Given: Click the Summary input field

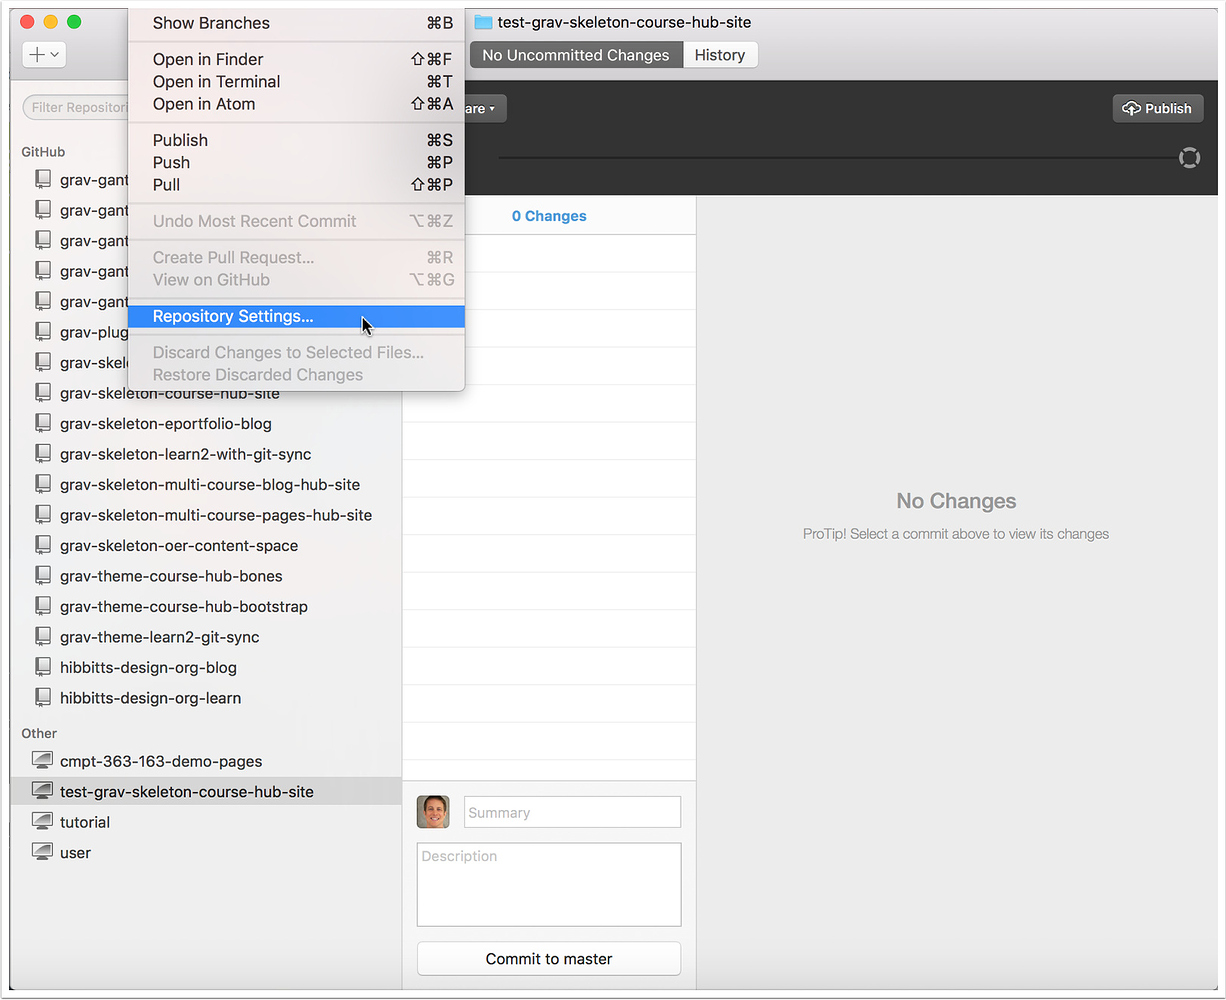Looking at the screenshot, I should point(571,812).
